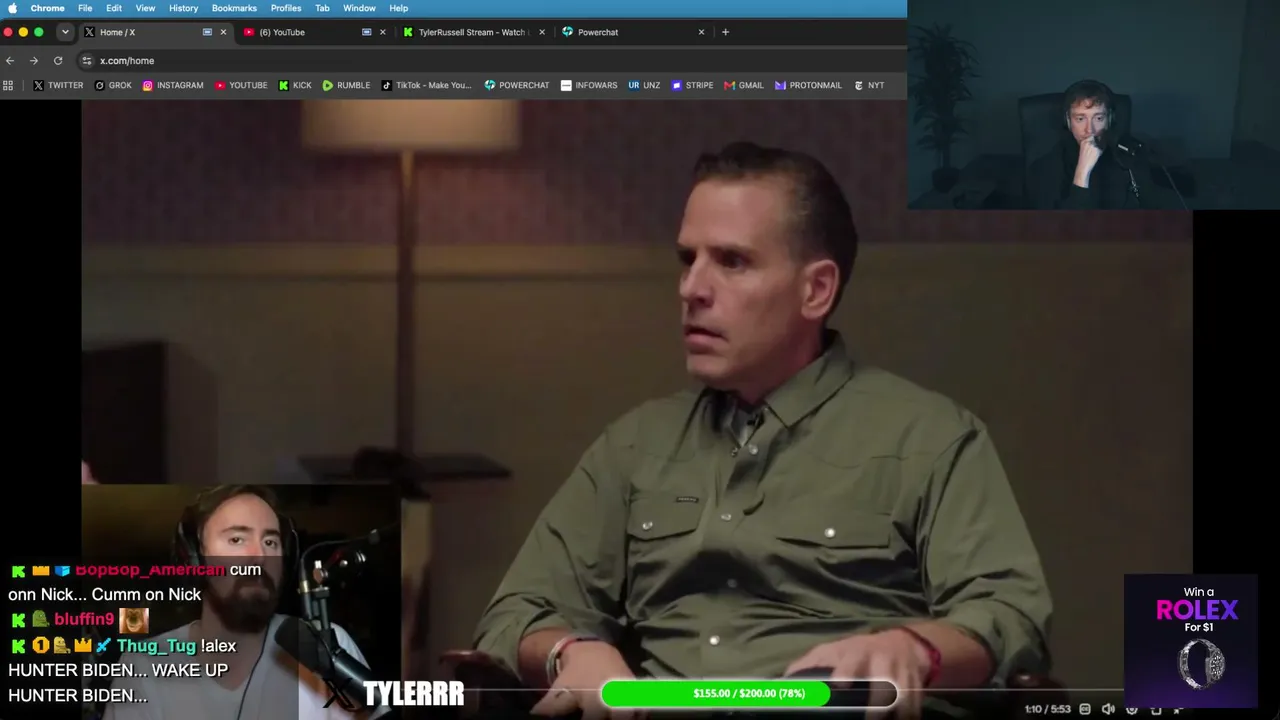Open the View menu

[145, 8]
